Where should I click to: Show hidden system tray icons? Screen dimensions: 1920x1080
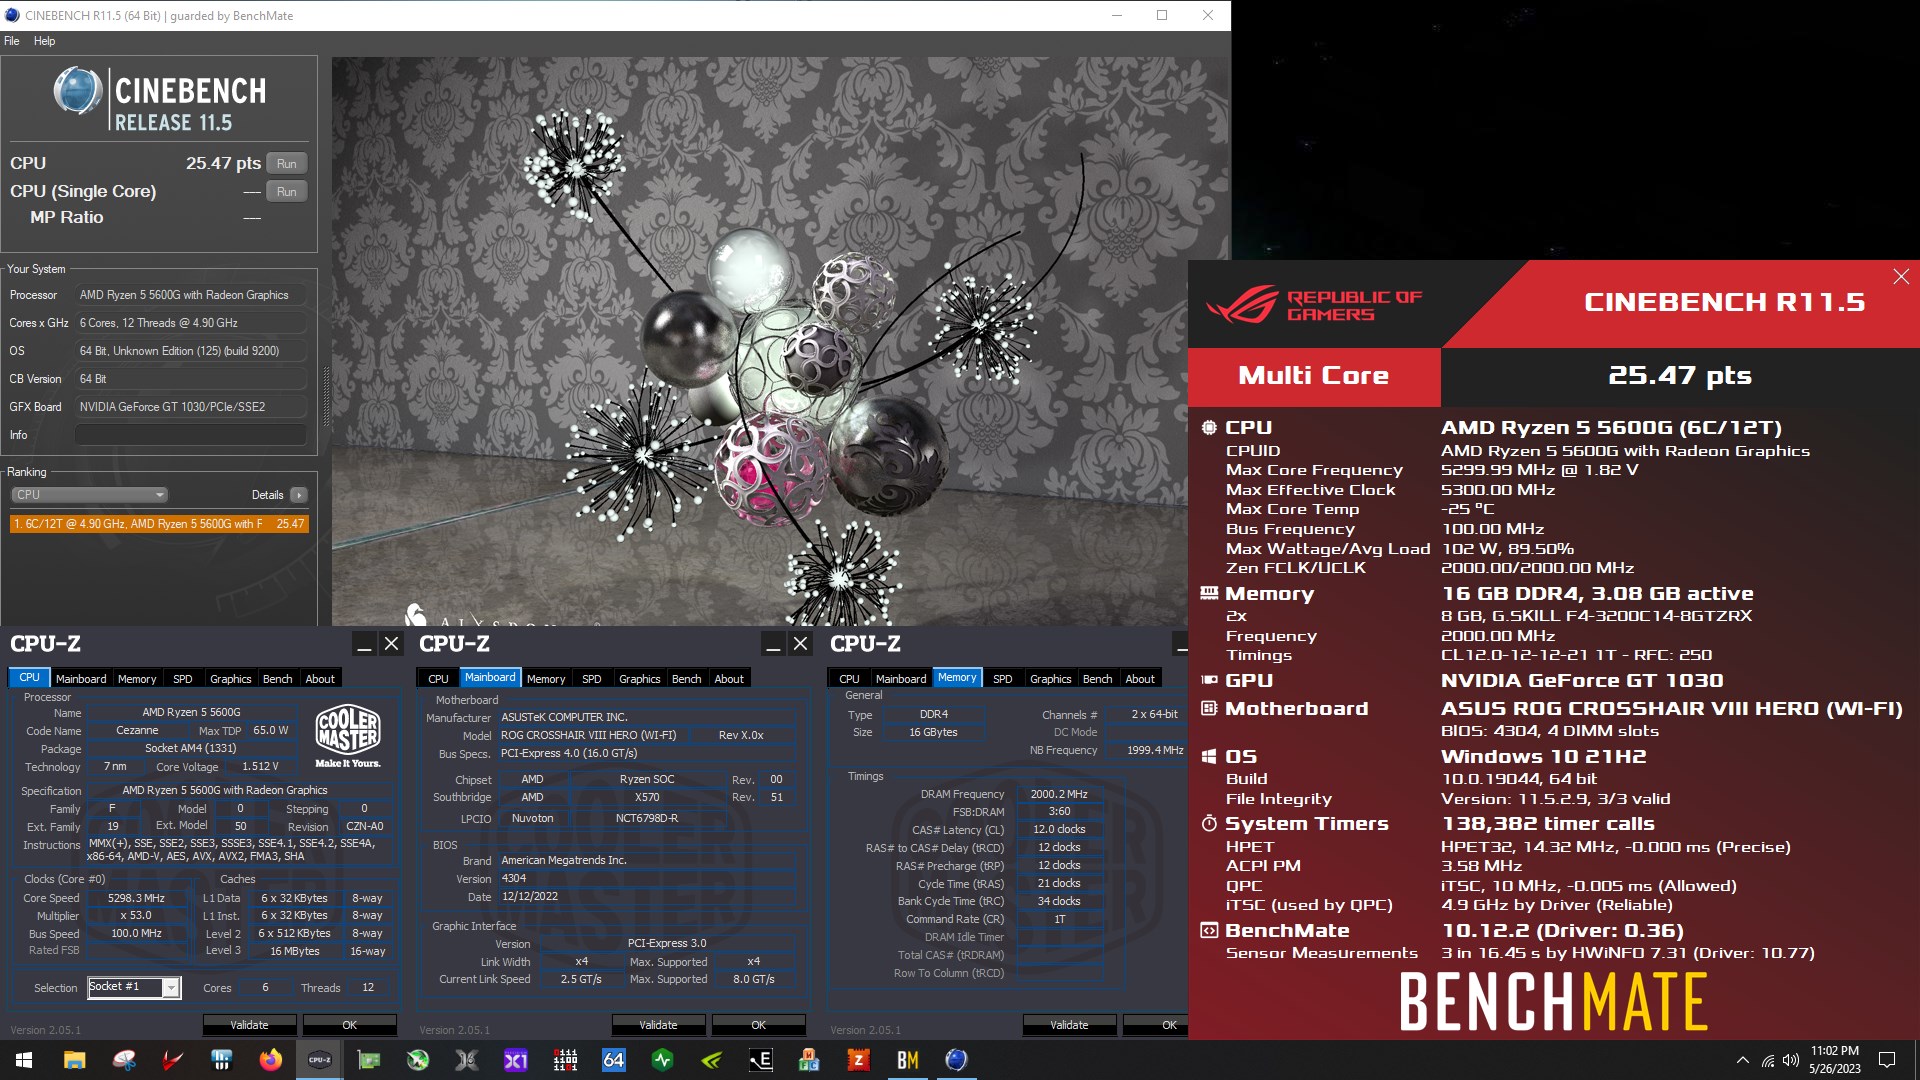[x=1743, y=1060]
